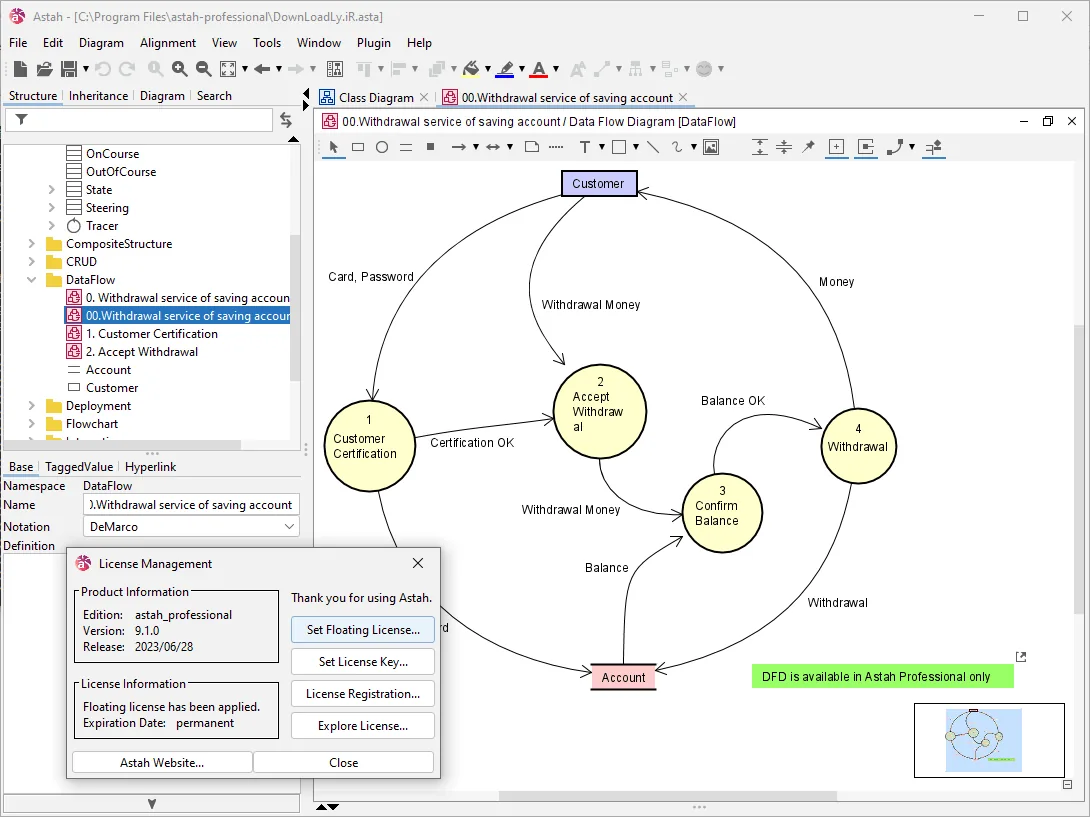Viewport: 1090px width, 817px height.
Task: Select 2. Accept Withdrawal tree item
Action: pyautogui.click(x=142, y=352)
